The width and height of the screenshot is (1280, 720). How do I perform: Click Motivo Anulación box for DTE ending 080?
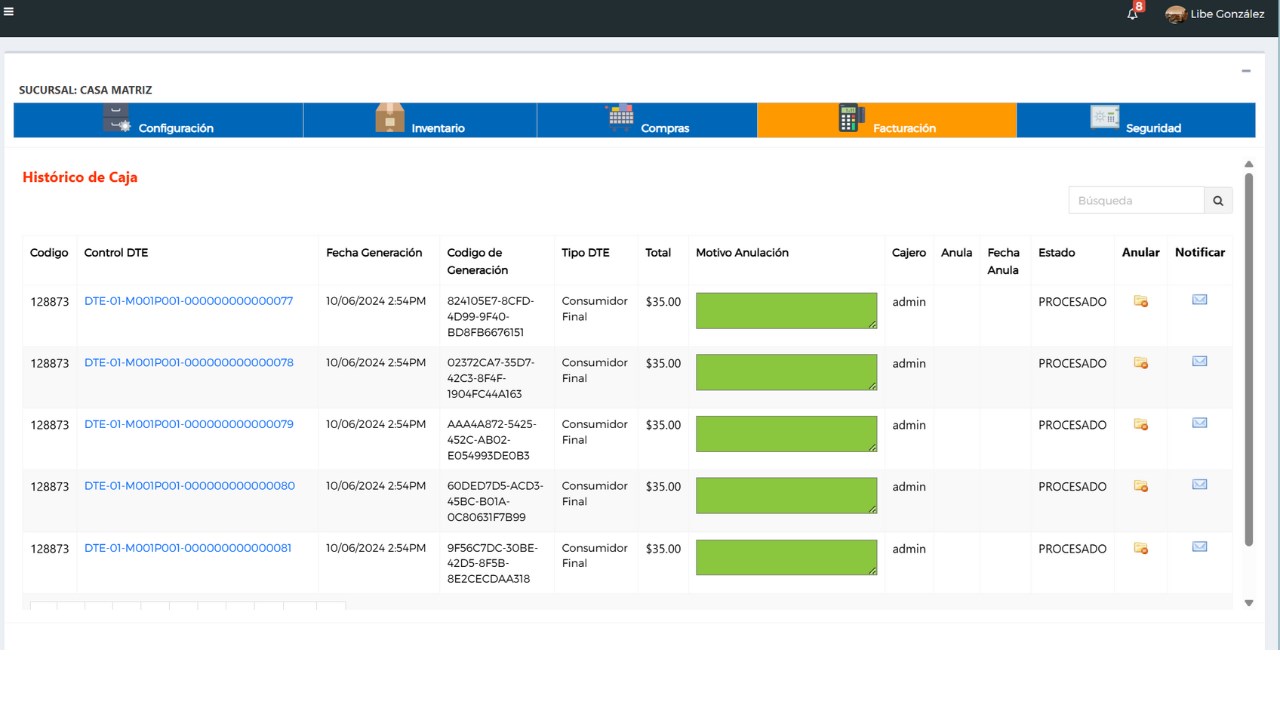(786, 495)
